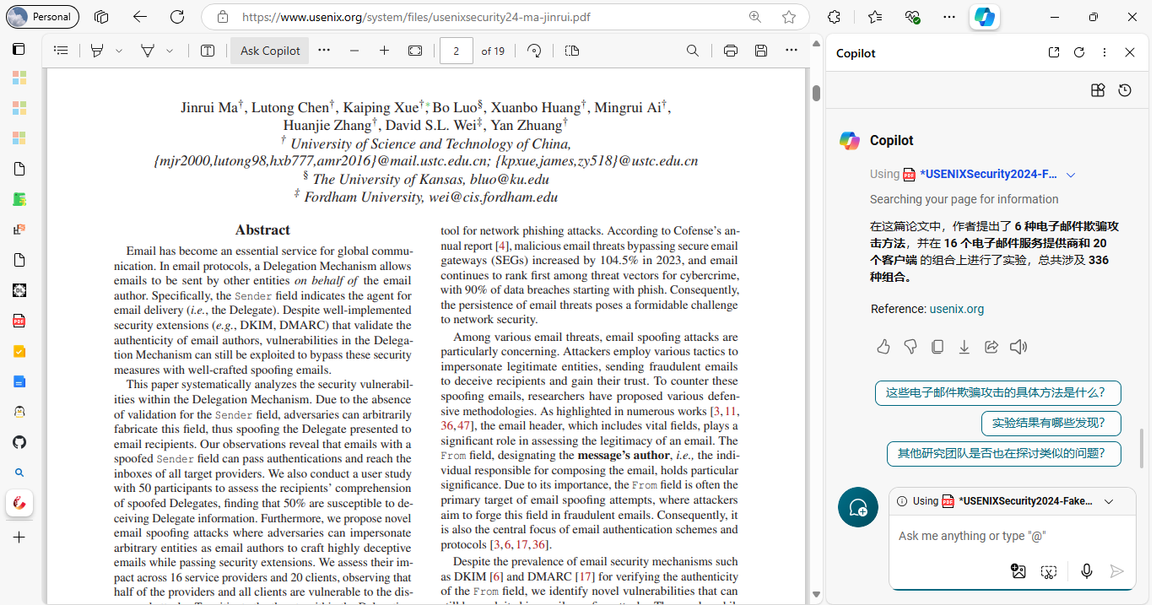Open browser tab actions workspaces icon
Viewport: 1152px width, 605px height.
point(101,16)
